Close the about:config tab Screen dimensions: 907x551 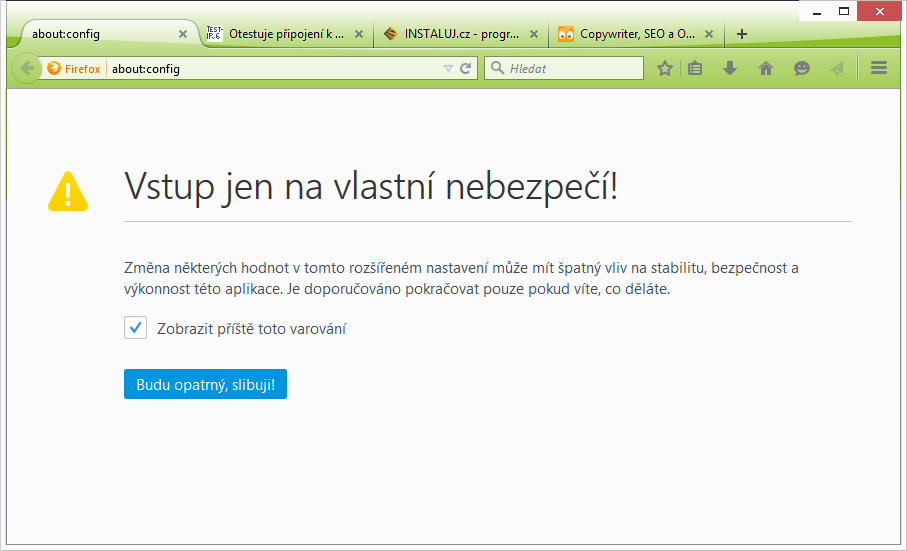[x=183, y=34]
